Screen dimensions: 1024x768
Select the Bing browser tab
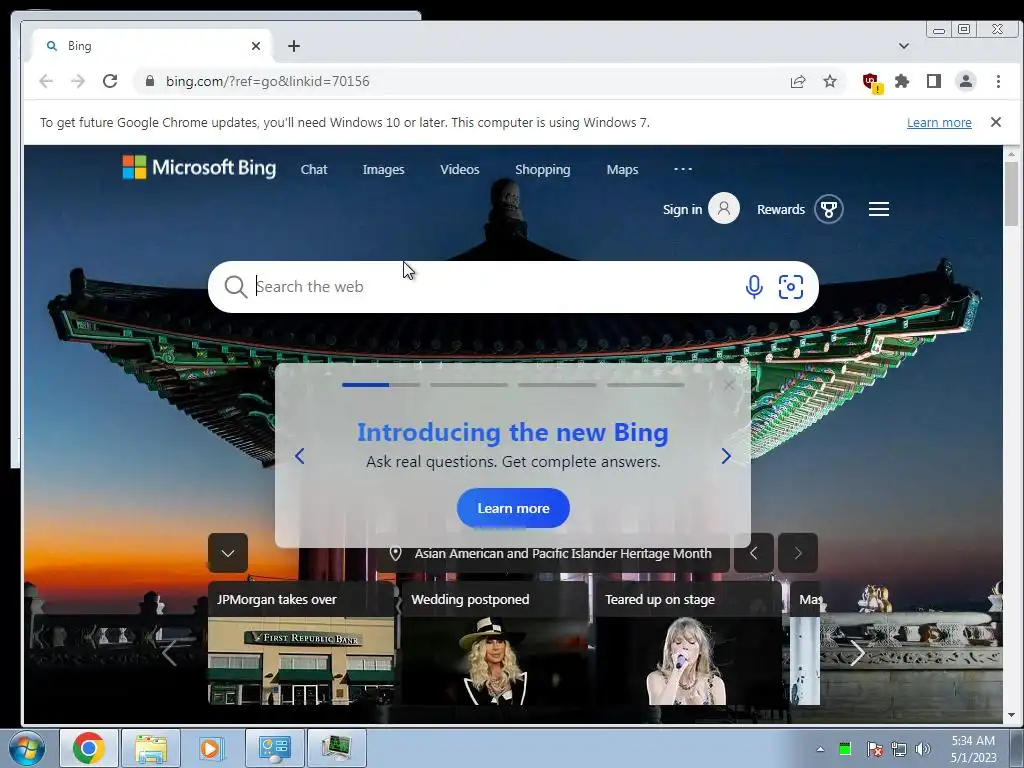pyautogui.click(x=152, y=46)
